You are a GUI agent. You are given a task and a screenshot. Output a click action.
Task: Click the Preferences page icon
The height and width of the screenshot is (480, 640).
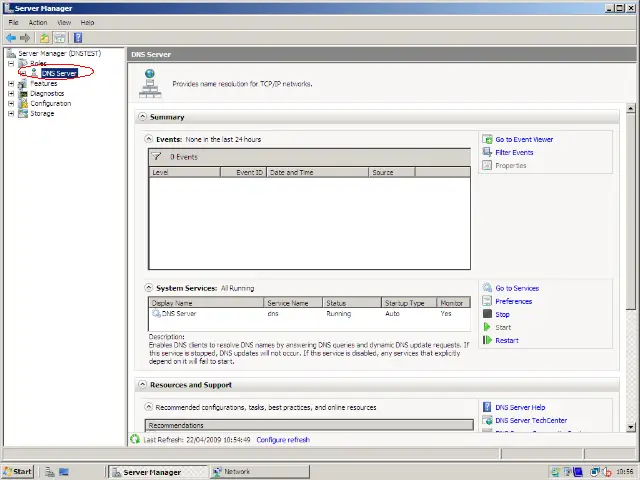(487, 301)
